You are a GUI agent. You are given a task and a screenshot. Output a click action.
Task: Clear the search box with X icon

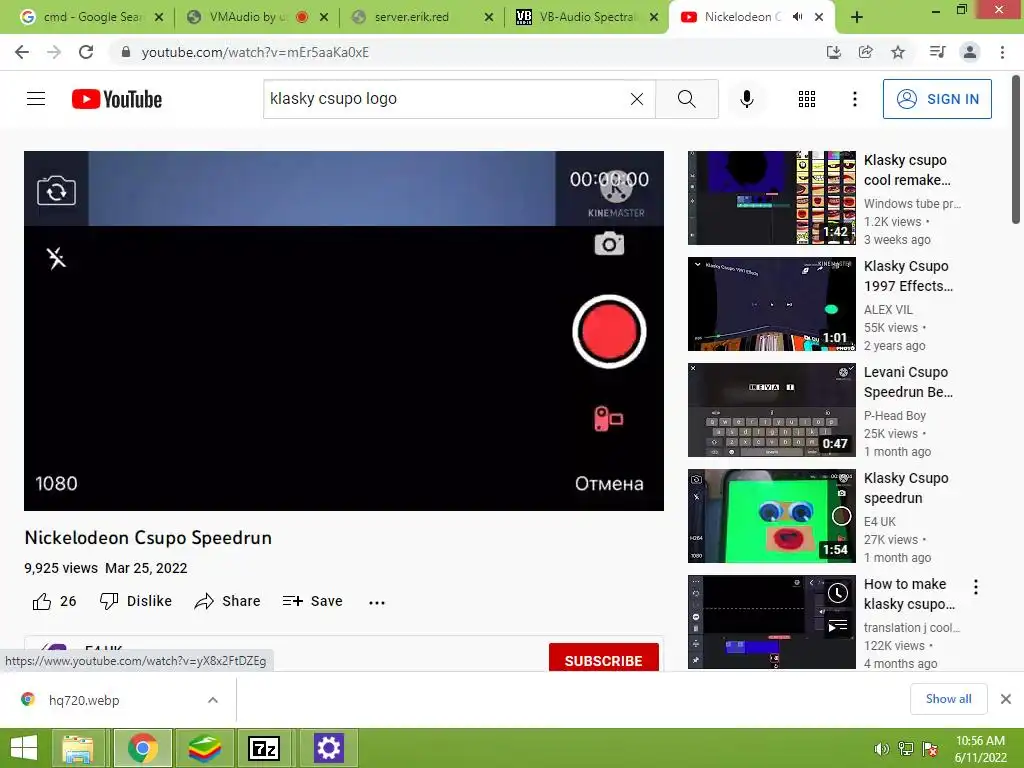637,99
